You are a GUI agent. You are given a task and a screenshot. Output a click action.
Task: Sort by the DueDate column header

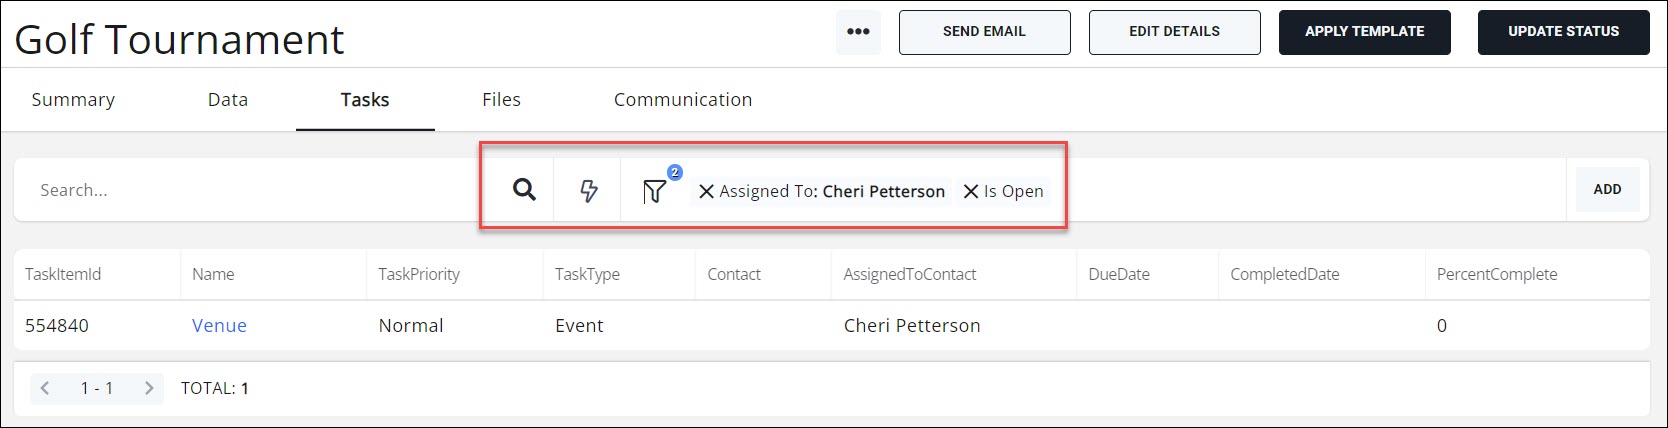click(x=1119, y=275)
